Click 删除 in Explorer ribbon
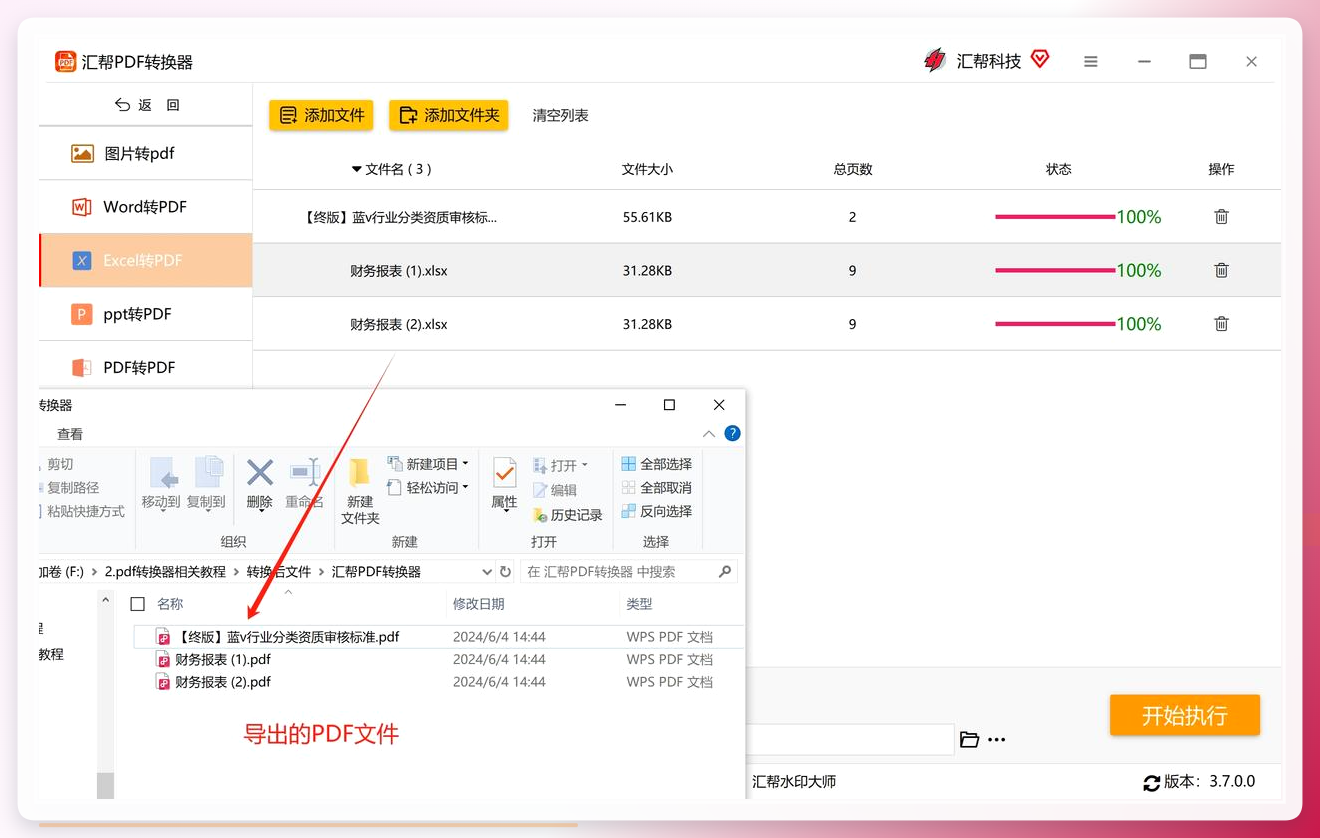The image size is (1320, 838). point(260,484)
